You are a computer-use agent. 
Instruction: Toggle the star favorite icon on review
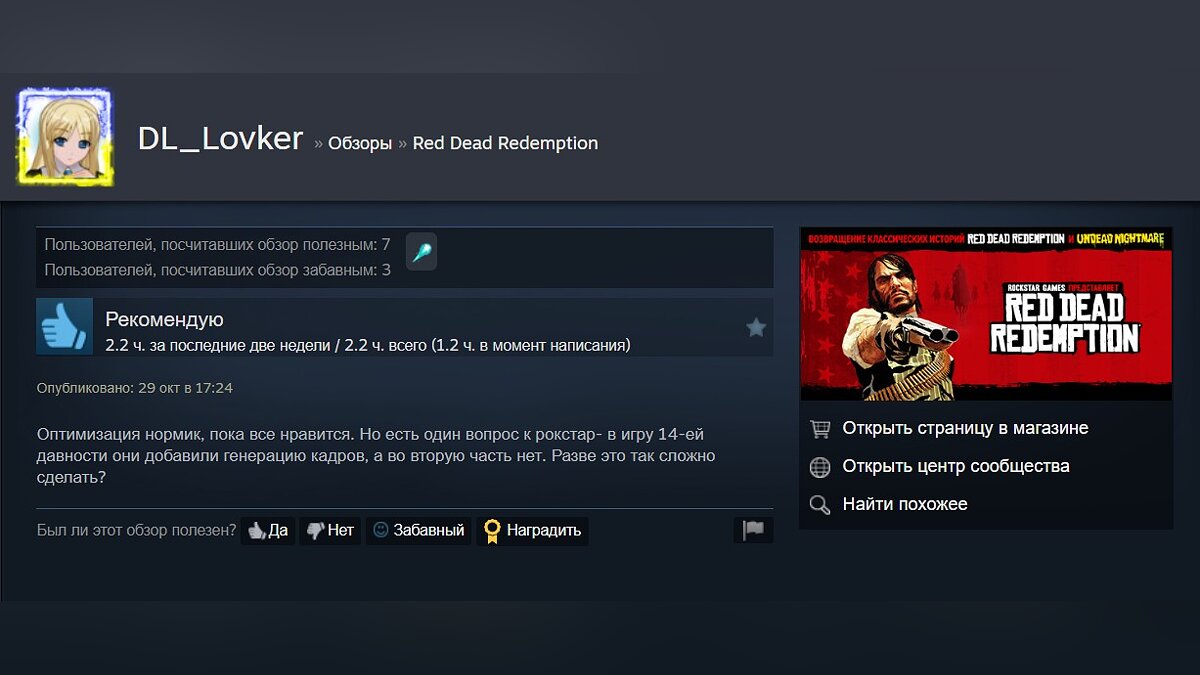756,327
